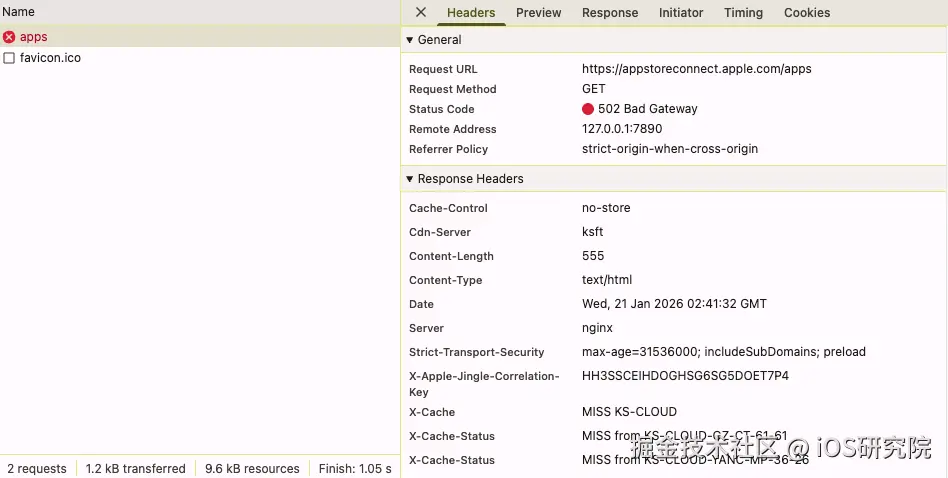The width and height of the screenshot is (948, 478).
Task: Select the apps request row
Action: [x=200, y=37]
